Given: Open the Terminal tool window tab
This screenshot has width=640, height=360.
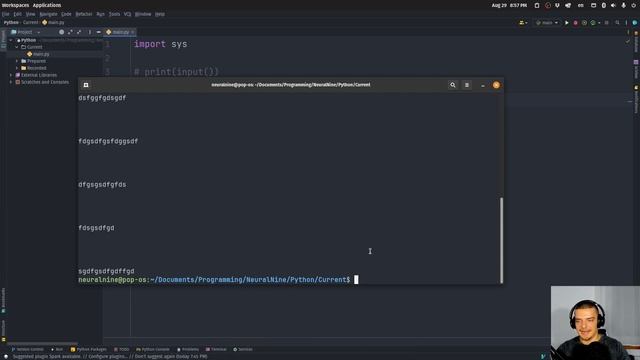Looking at the screenshot, I should 216,349.
